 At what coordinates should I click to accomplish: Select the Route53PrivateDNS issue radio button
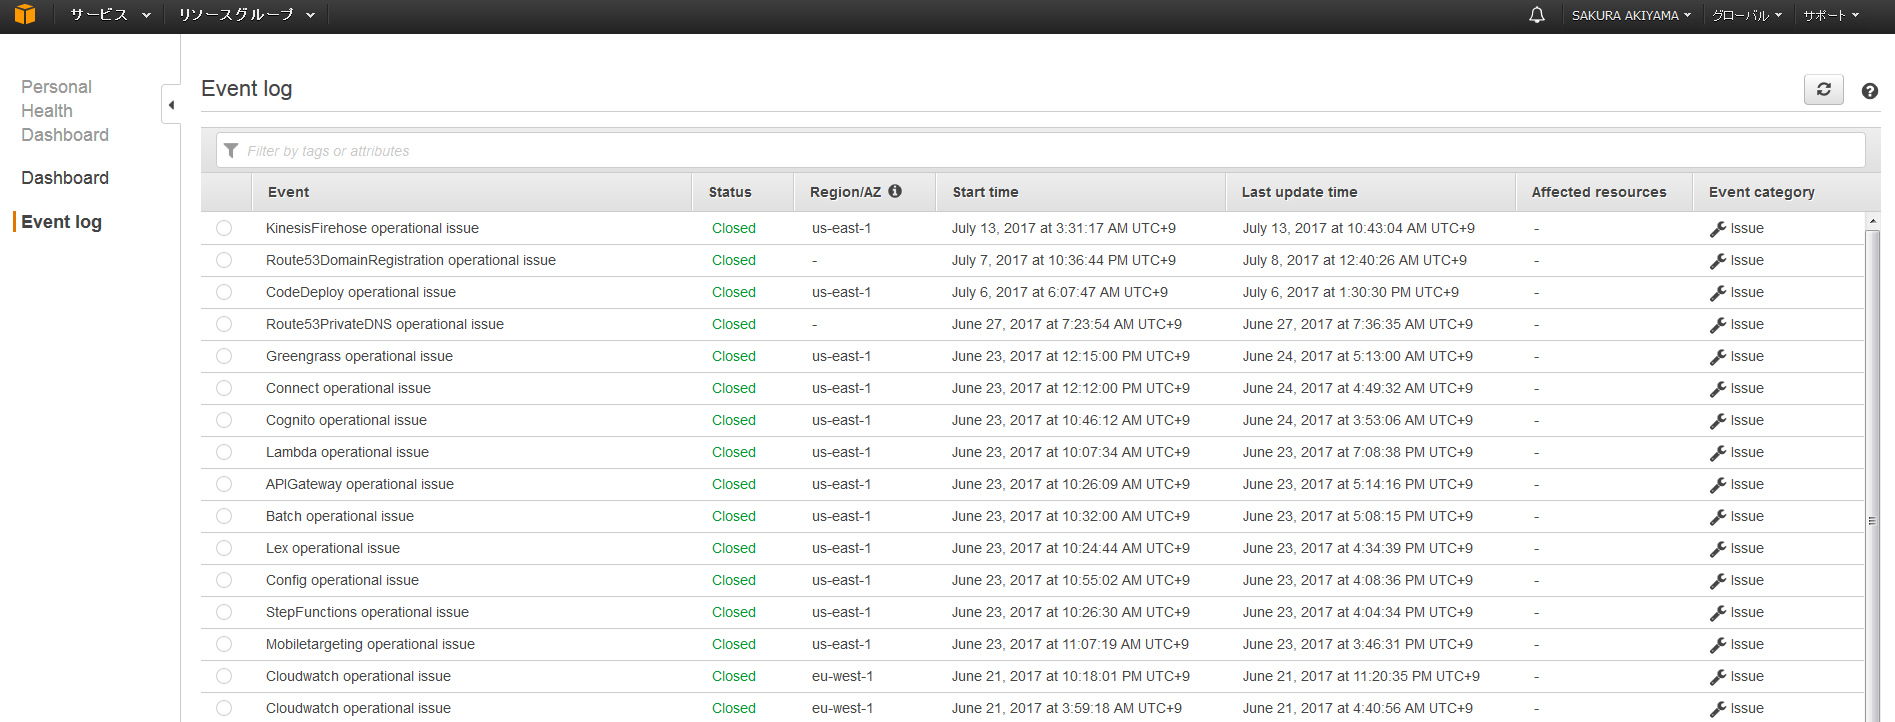click(224, 324)
